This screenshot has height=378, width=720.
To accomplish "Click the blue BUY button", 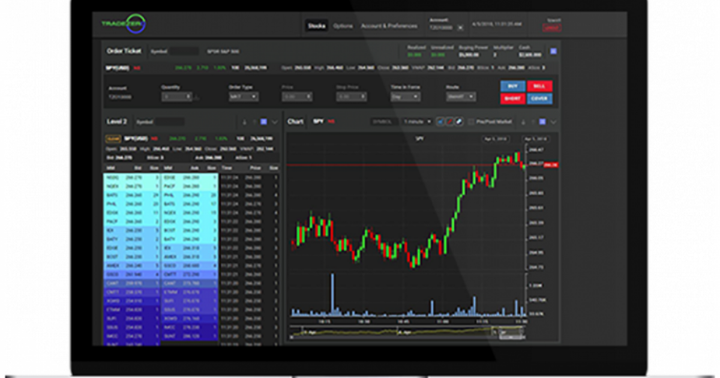I will coord(512,86).
